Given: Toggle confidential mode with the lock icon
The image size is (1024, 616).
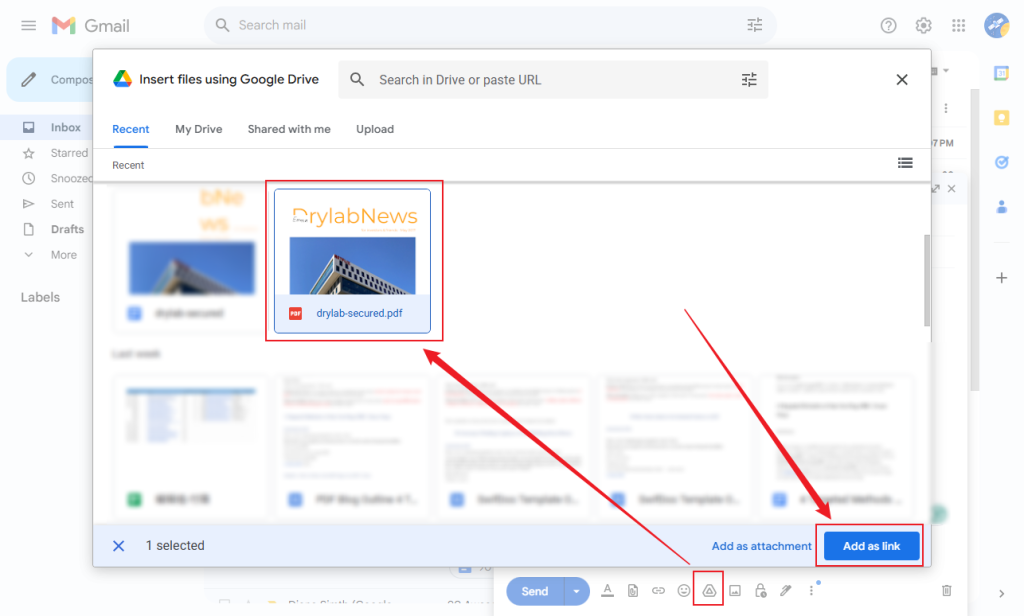Looking at the screenshot, I should [x=760, y=591].
